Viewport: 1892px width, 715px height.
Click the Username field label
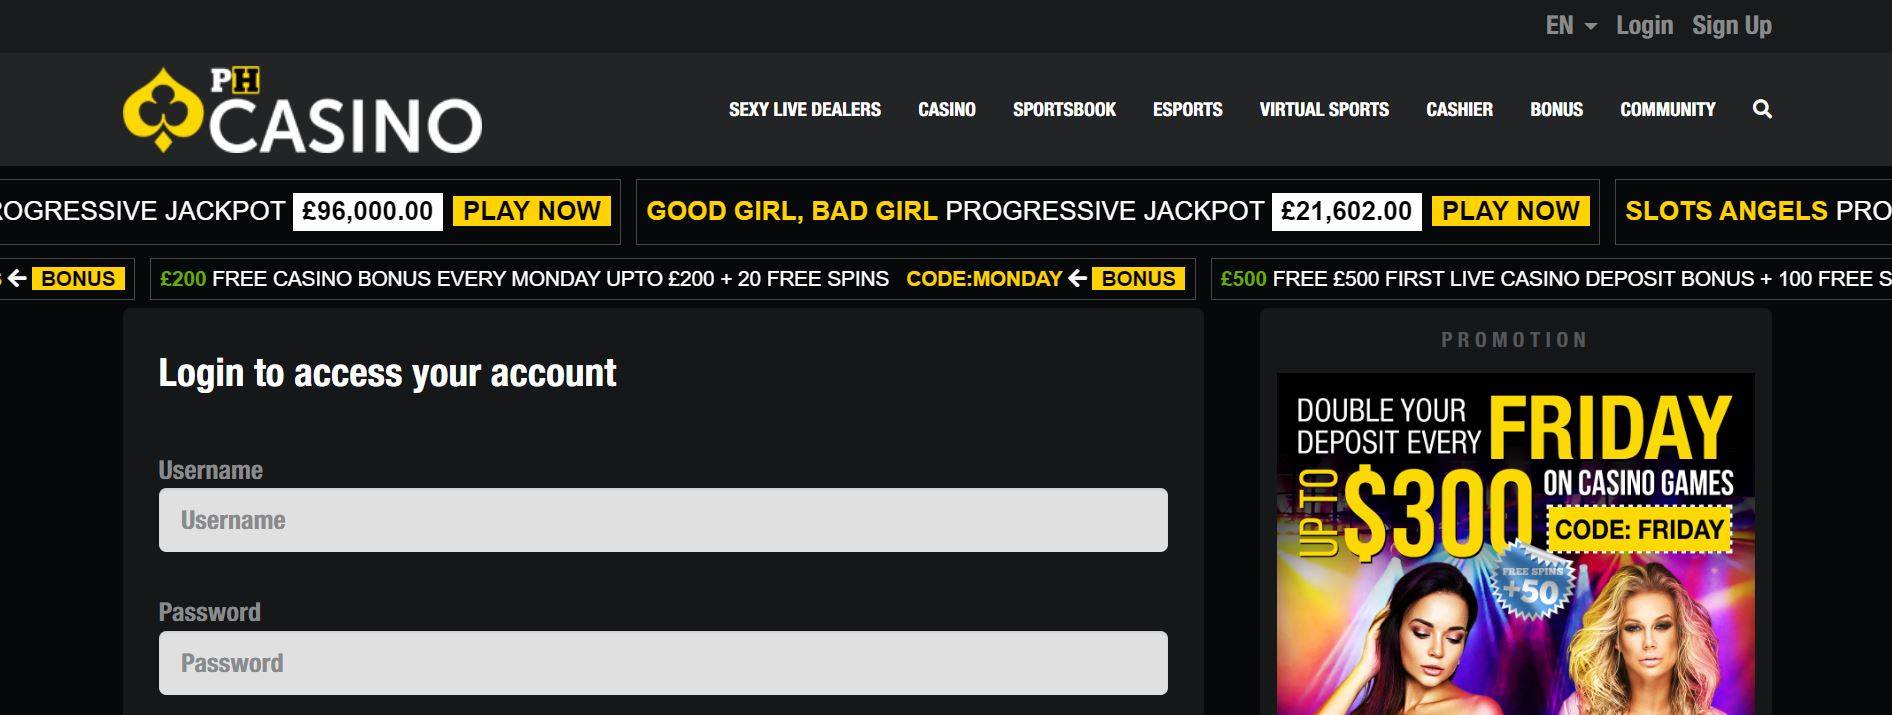[211, 470]
